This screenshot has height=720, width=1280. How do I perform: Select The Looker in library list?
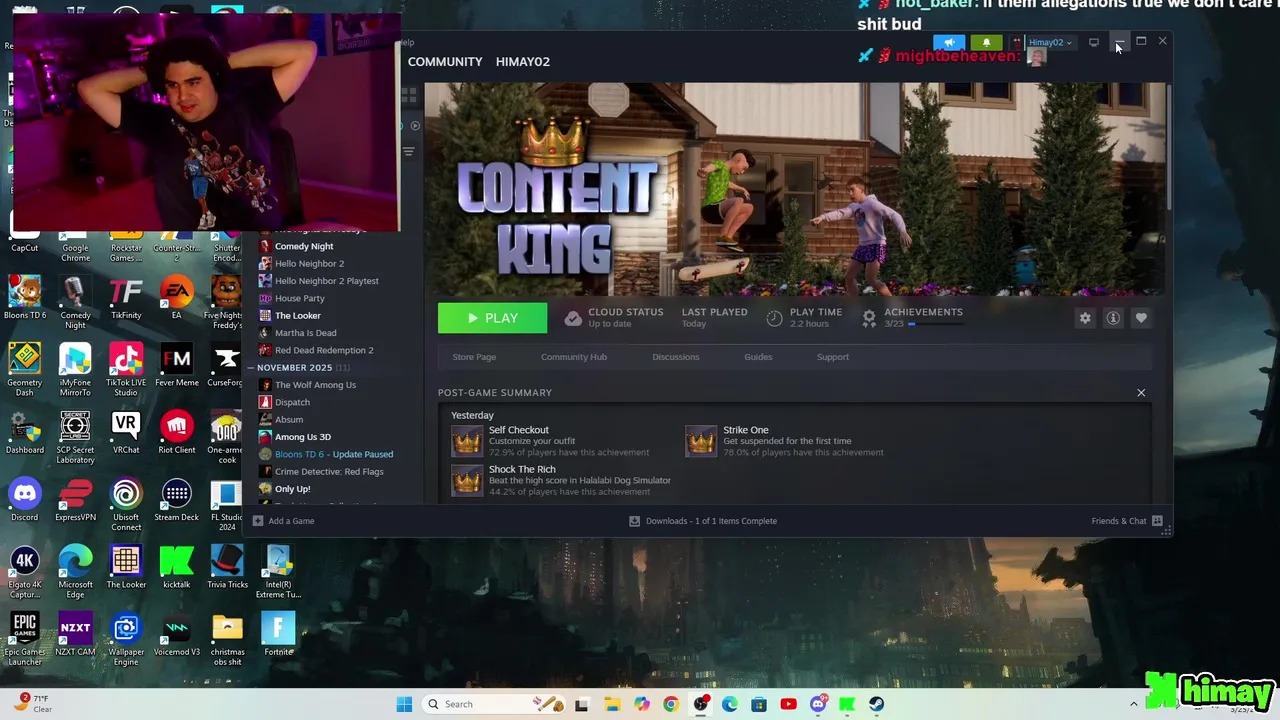click(297, 316)
